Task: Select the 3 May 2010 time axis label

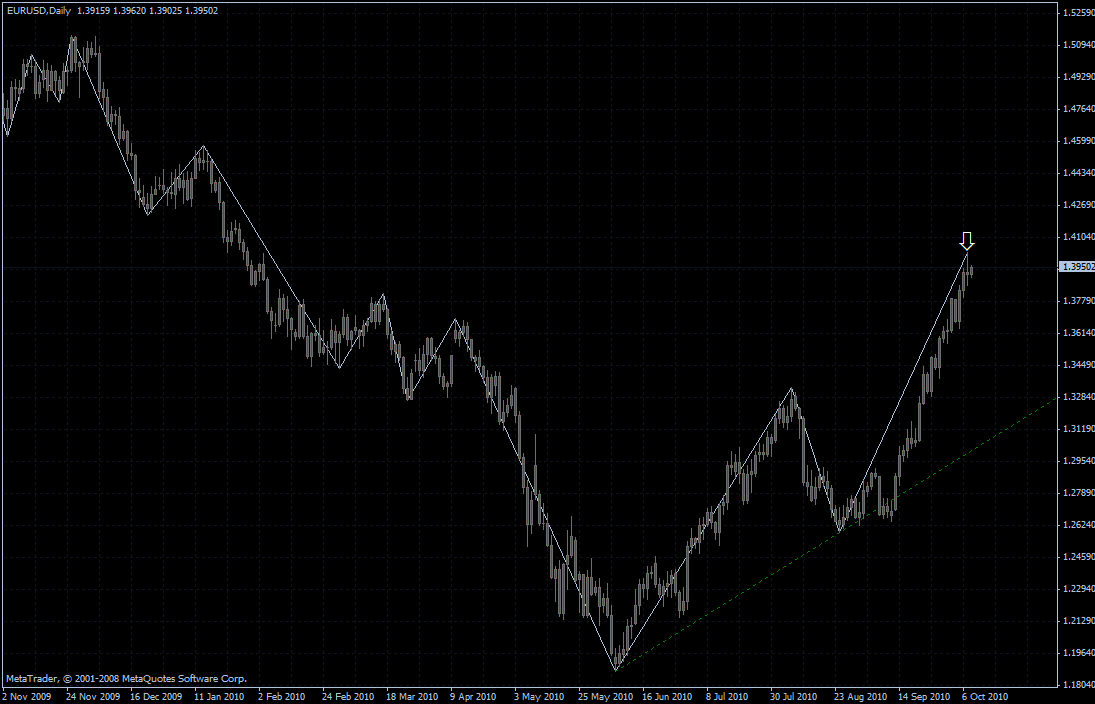Action: [x=538, y=696]
